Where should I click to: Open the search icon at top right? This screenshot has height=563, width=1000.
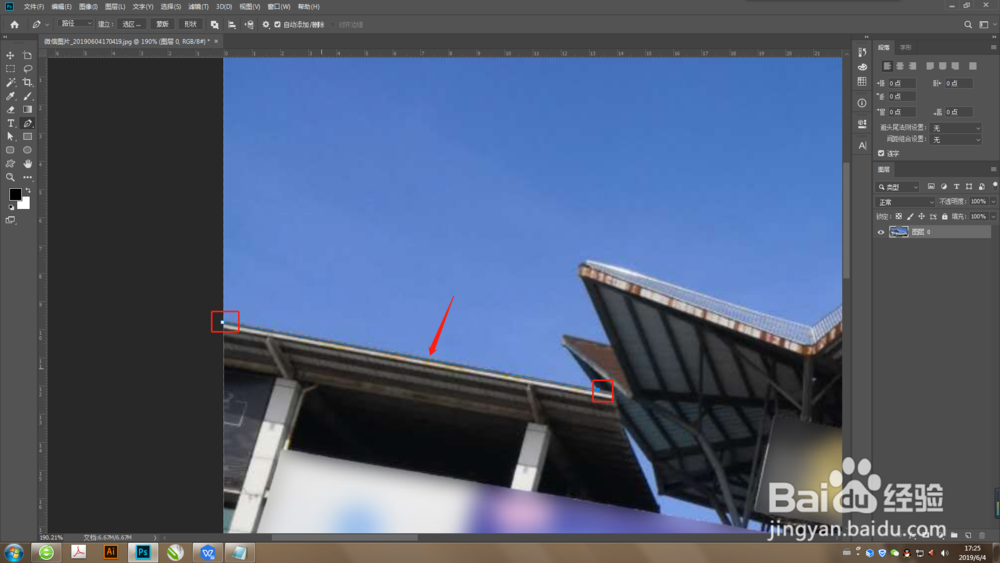coord(968,24)
